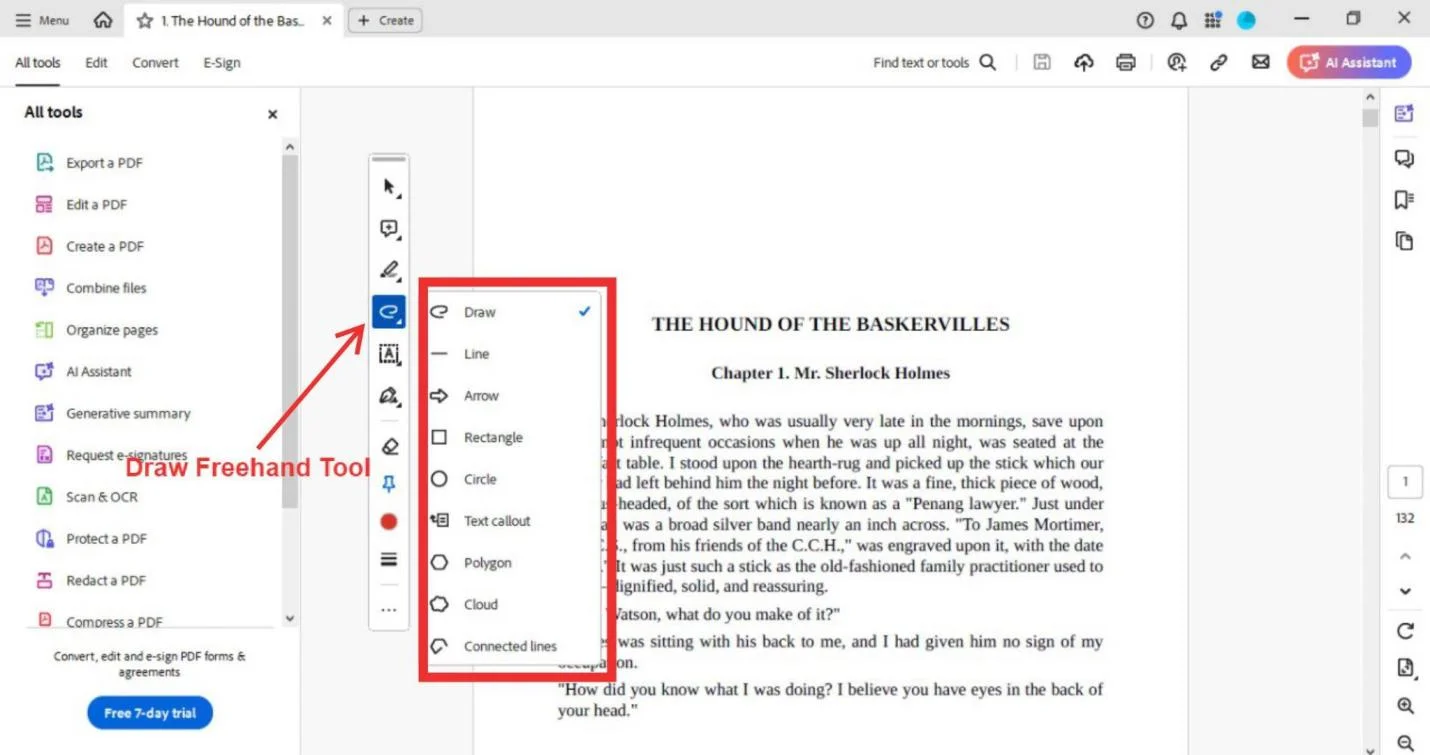Viewport: 1430px width, 755px height.
Task: Open the All tools tab
Action: 37,62
